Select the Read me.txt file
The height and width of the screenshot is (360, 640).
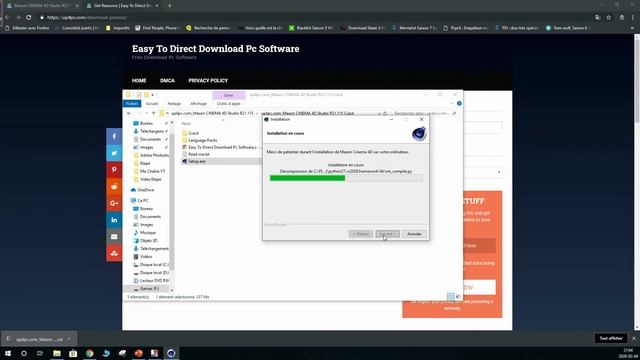tap(199, 154)
